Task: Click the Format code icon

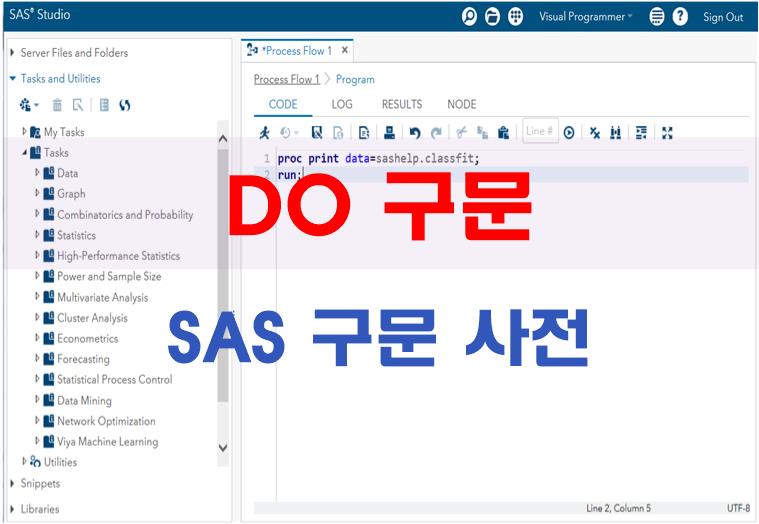Action: click(641, 132)
